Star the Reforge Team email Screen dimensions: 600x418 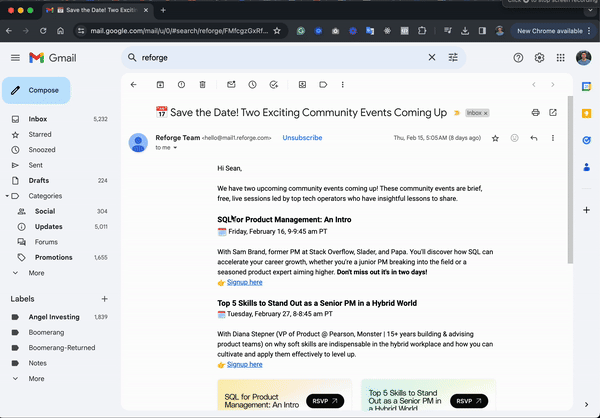tap(495, 138)
